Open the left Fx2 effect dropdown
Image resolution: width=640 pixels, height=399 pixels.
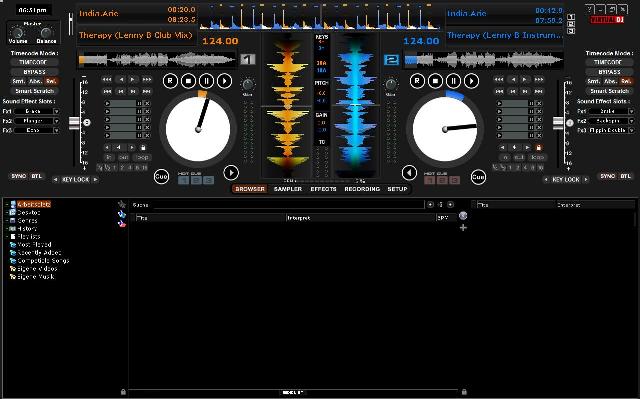point(56,121)
